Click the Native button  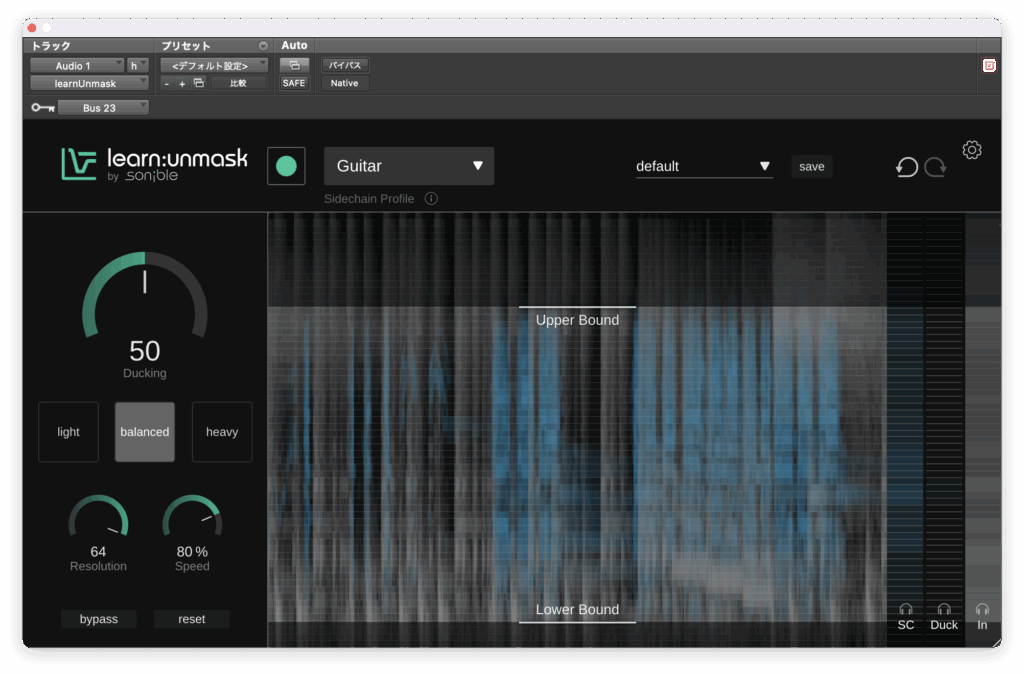pyautogui.click(x=344, y=83)
